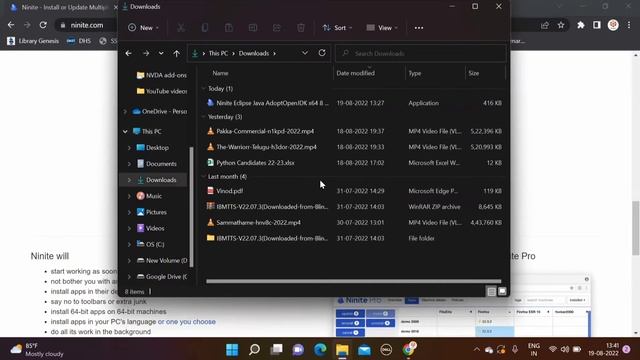
Task: Sort files by the Name column header
Action: coord(220,73)
